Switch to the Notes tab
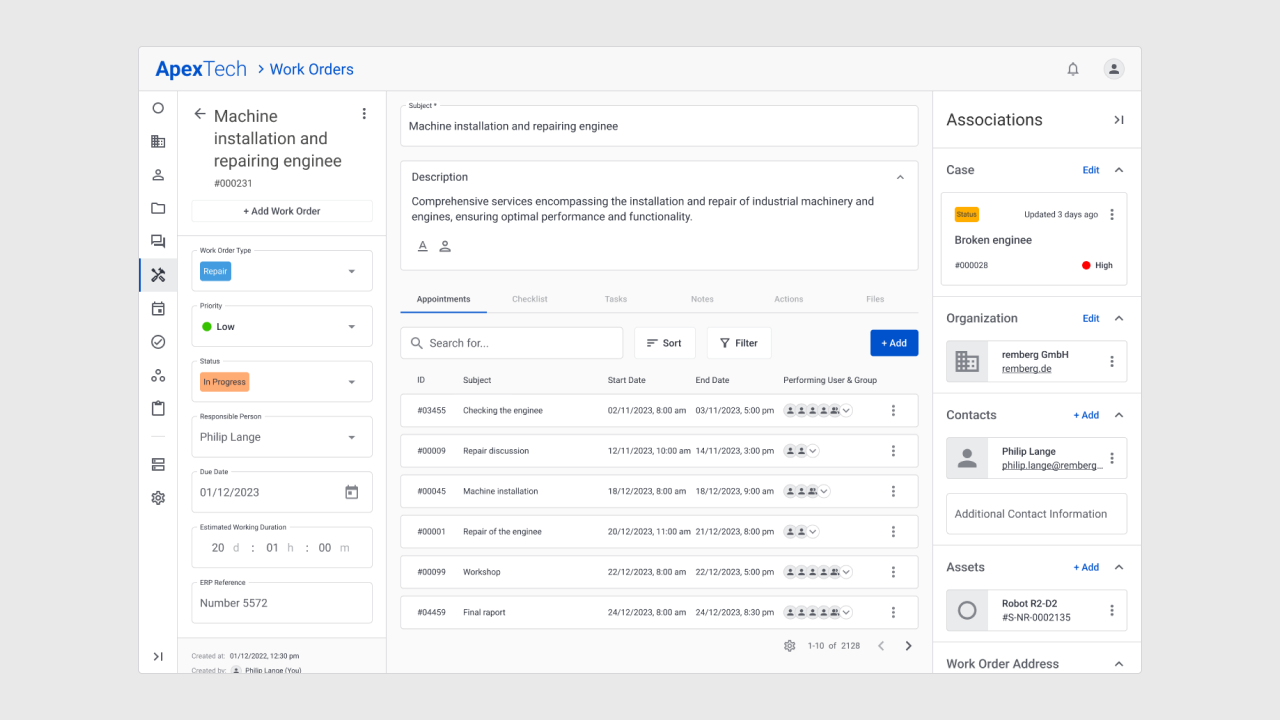Image resolution: width=1280 pixels, height=720 pixels. (702, 299)
